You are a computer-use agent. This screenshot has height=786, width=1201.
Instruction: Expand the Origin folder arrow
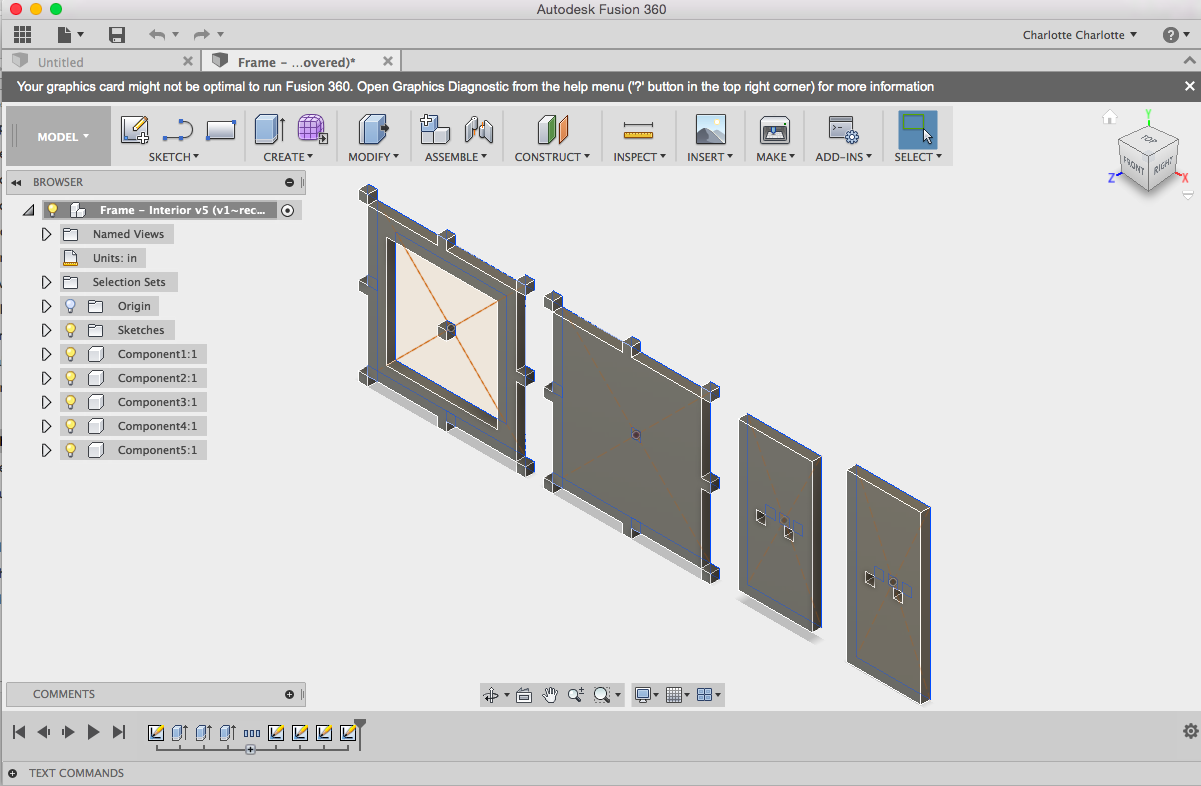point(46,306)
